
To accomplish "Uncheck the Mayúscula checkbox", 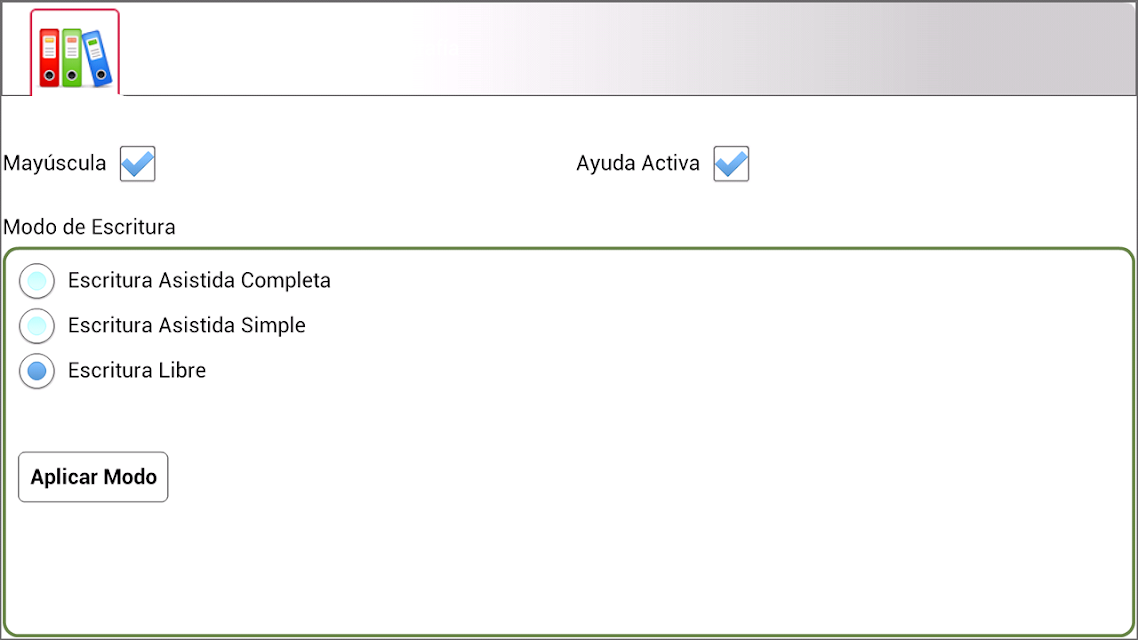I will [138, 163].
